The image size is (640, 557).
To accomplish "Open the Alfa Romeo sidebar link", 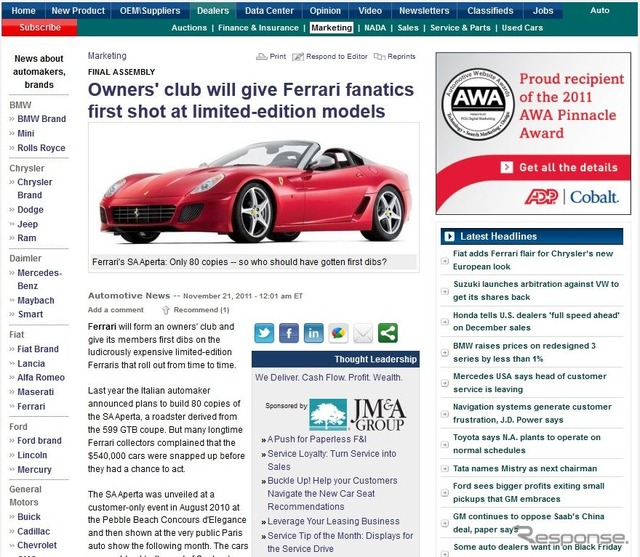I will 41,377.
